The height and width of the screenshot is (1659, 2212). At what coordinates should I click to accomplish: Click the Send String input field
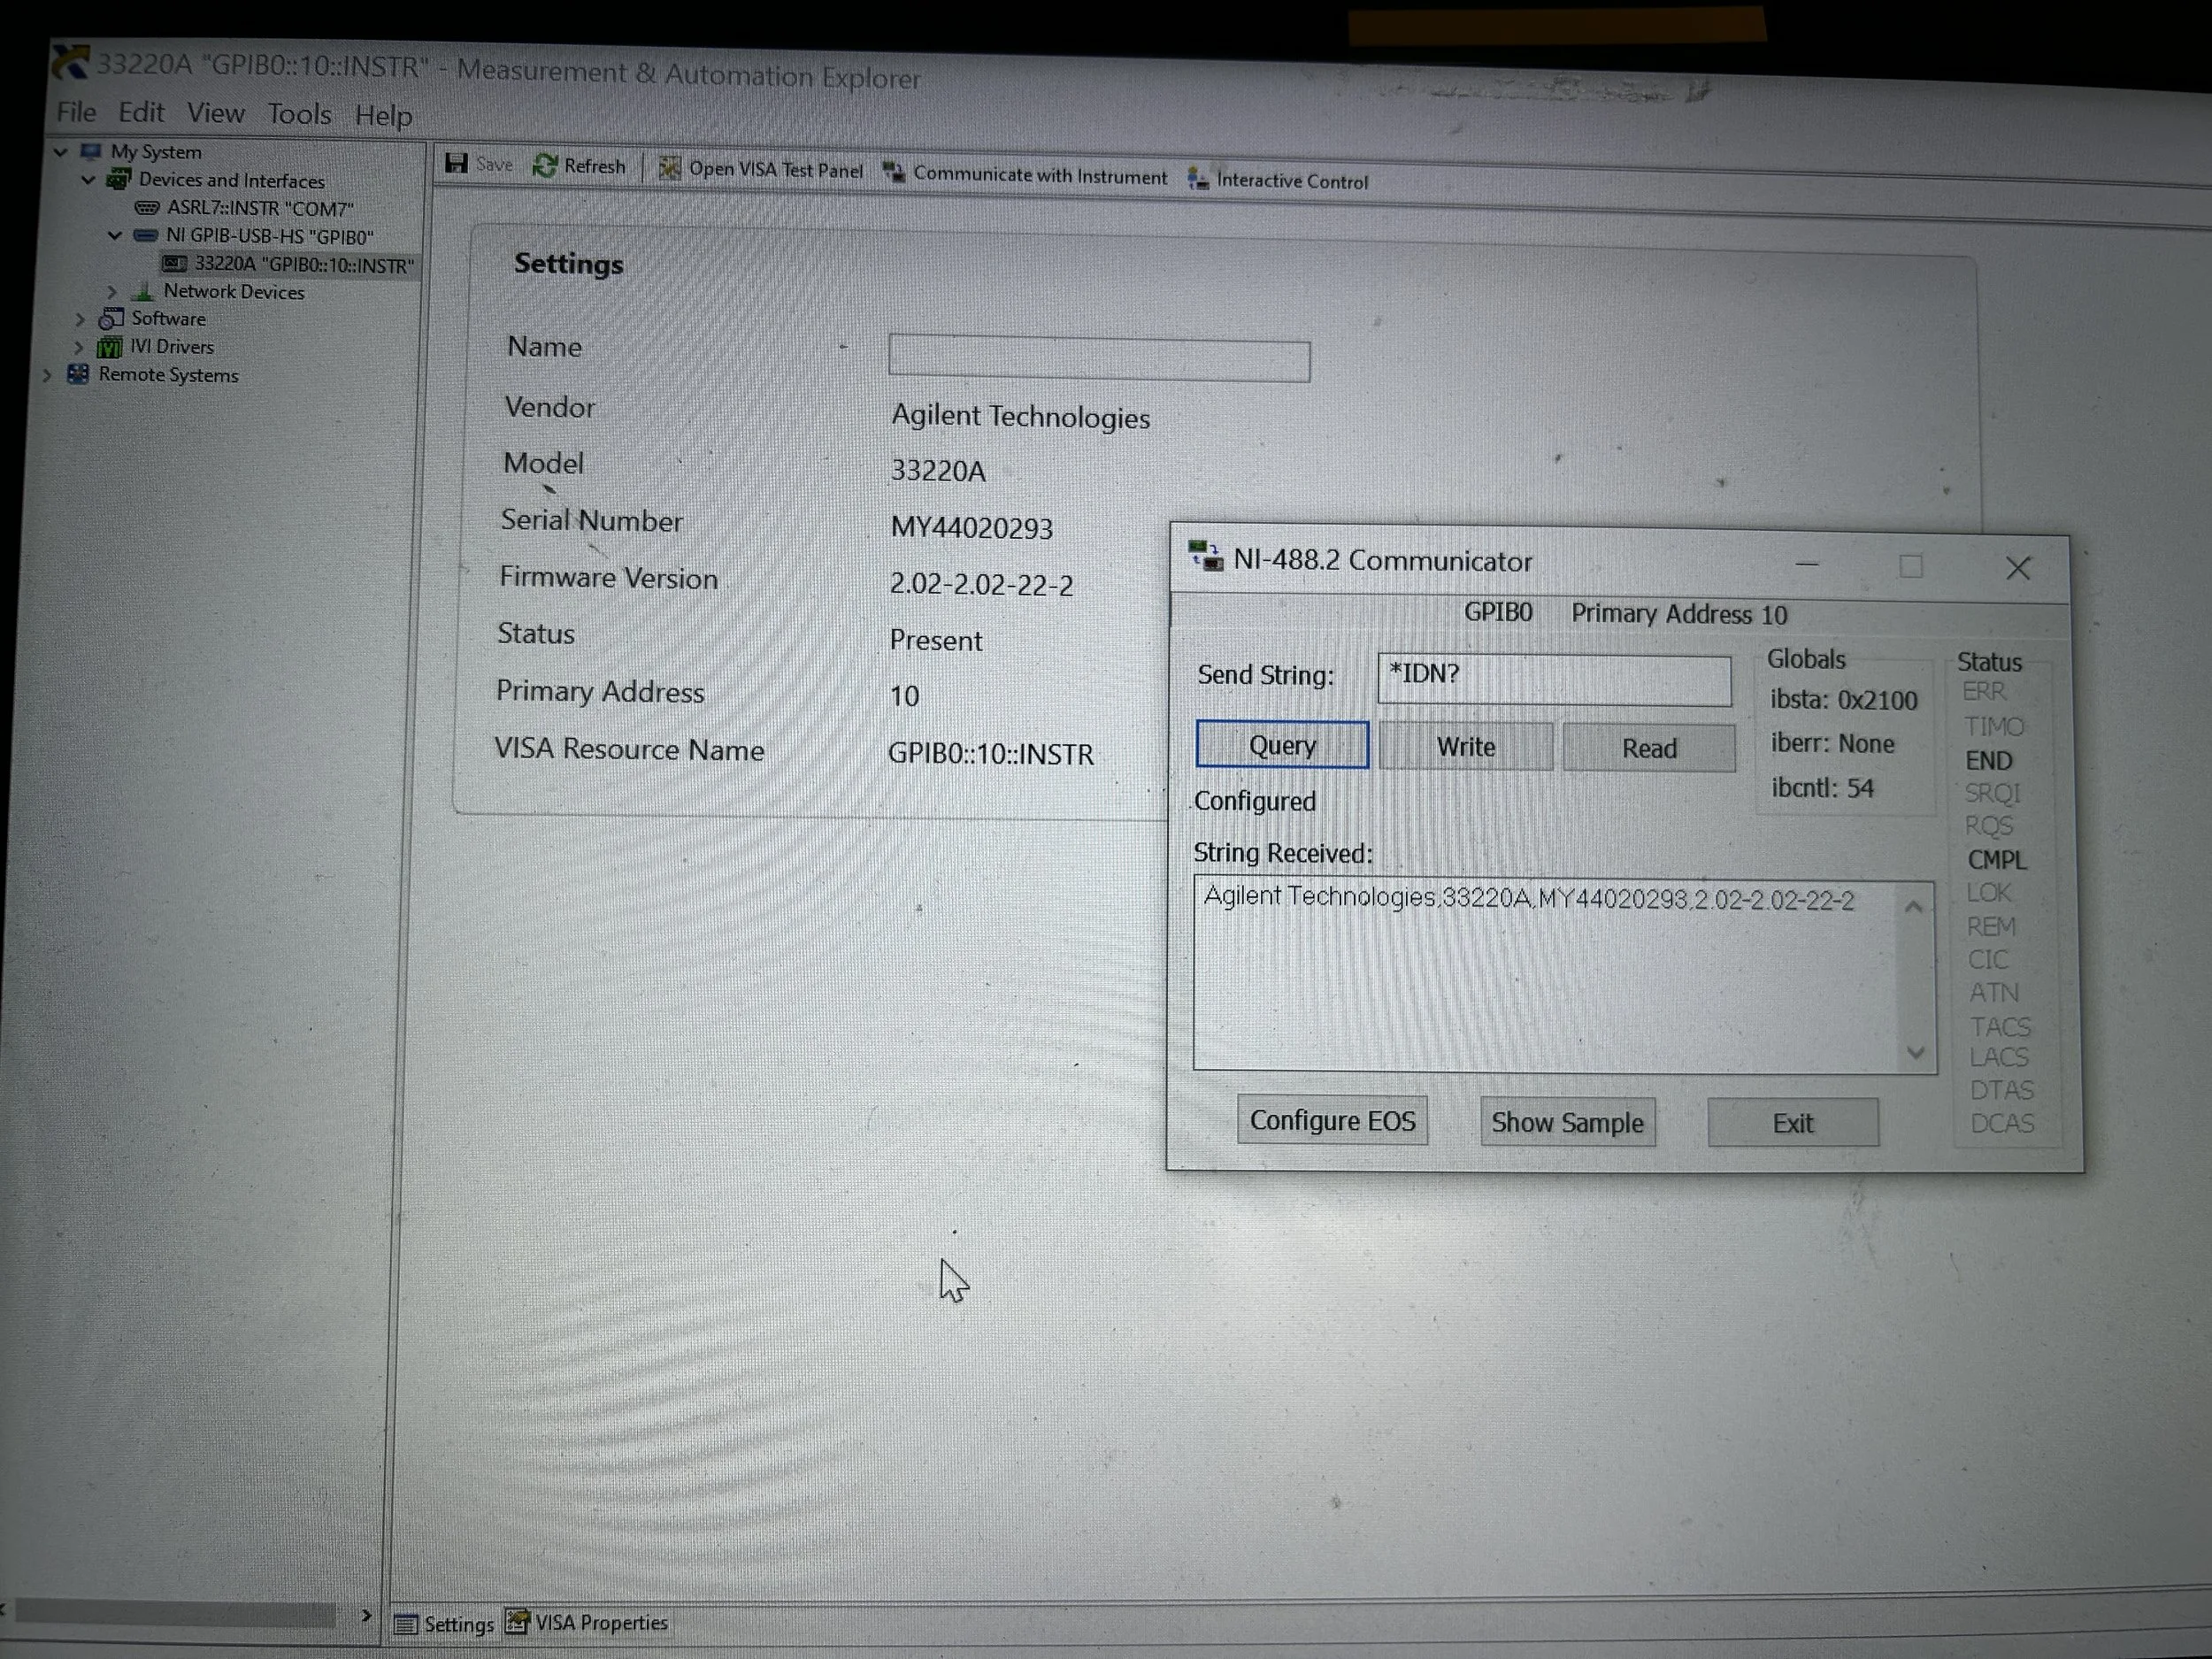1553,680
